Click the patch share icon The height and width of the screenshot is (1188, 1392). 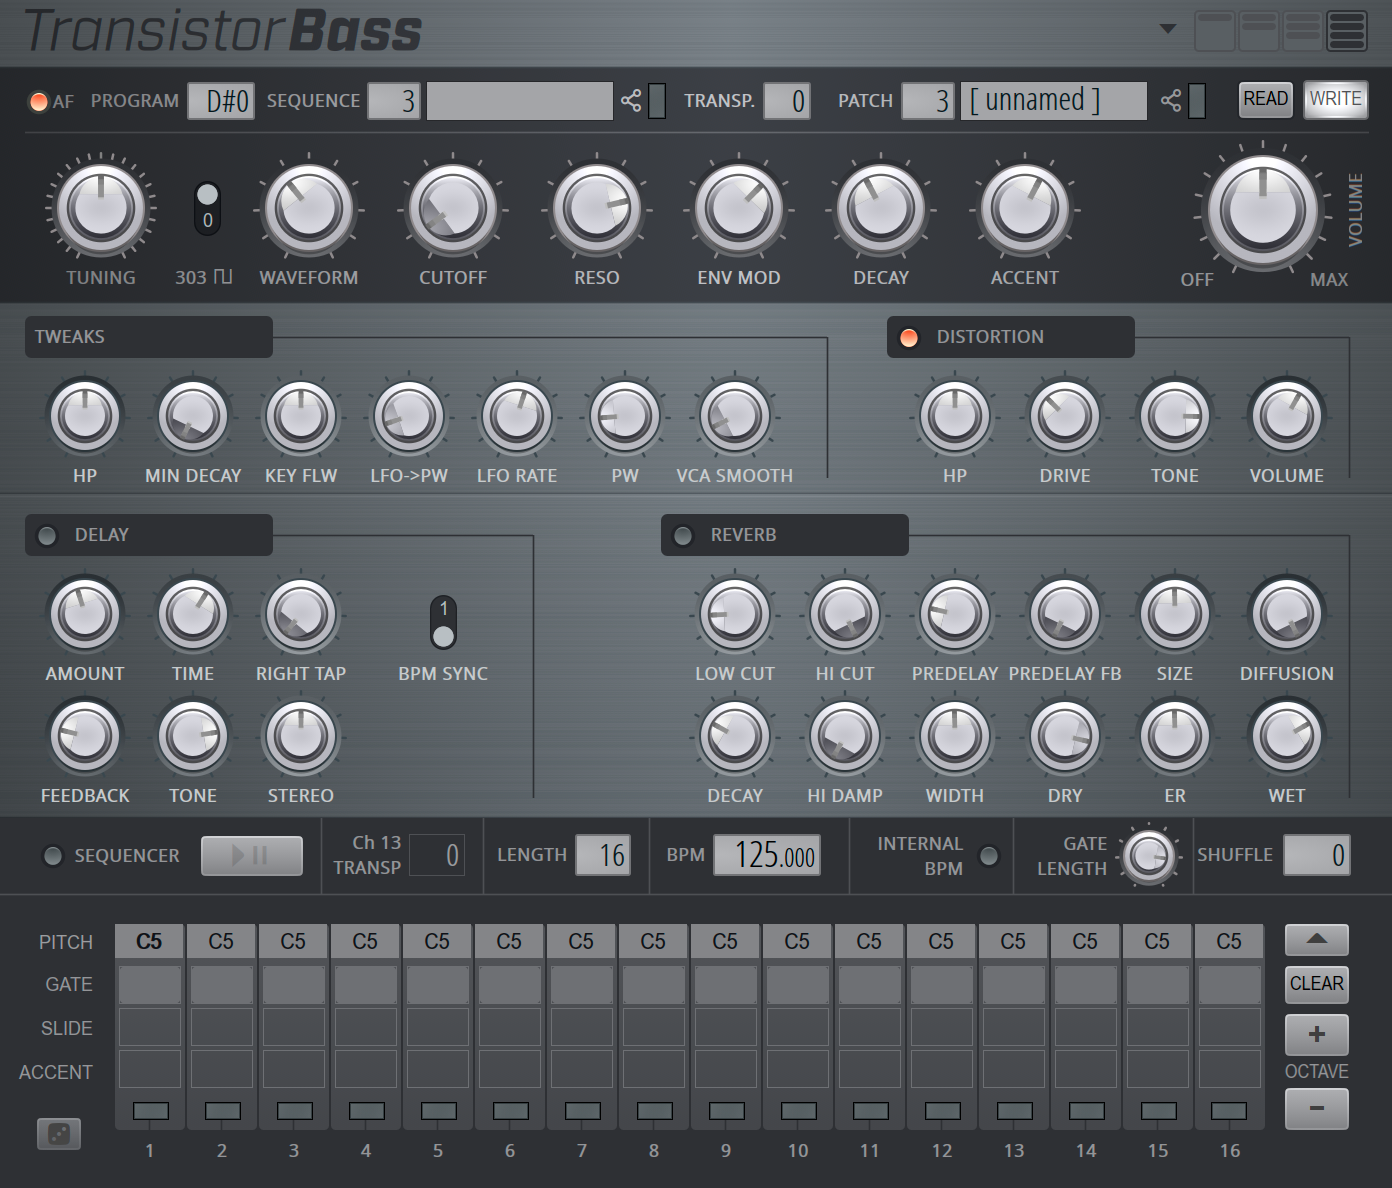tap(1171, 100)
